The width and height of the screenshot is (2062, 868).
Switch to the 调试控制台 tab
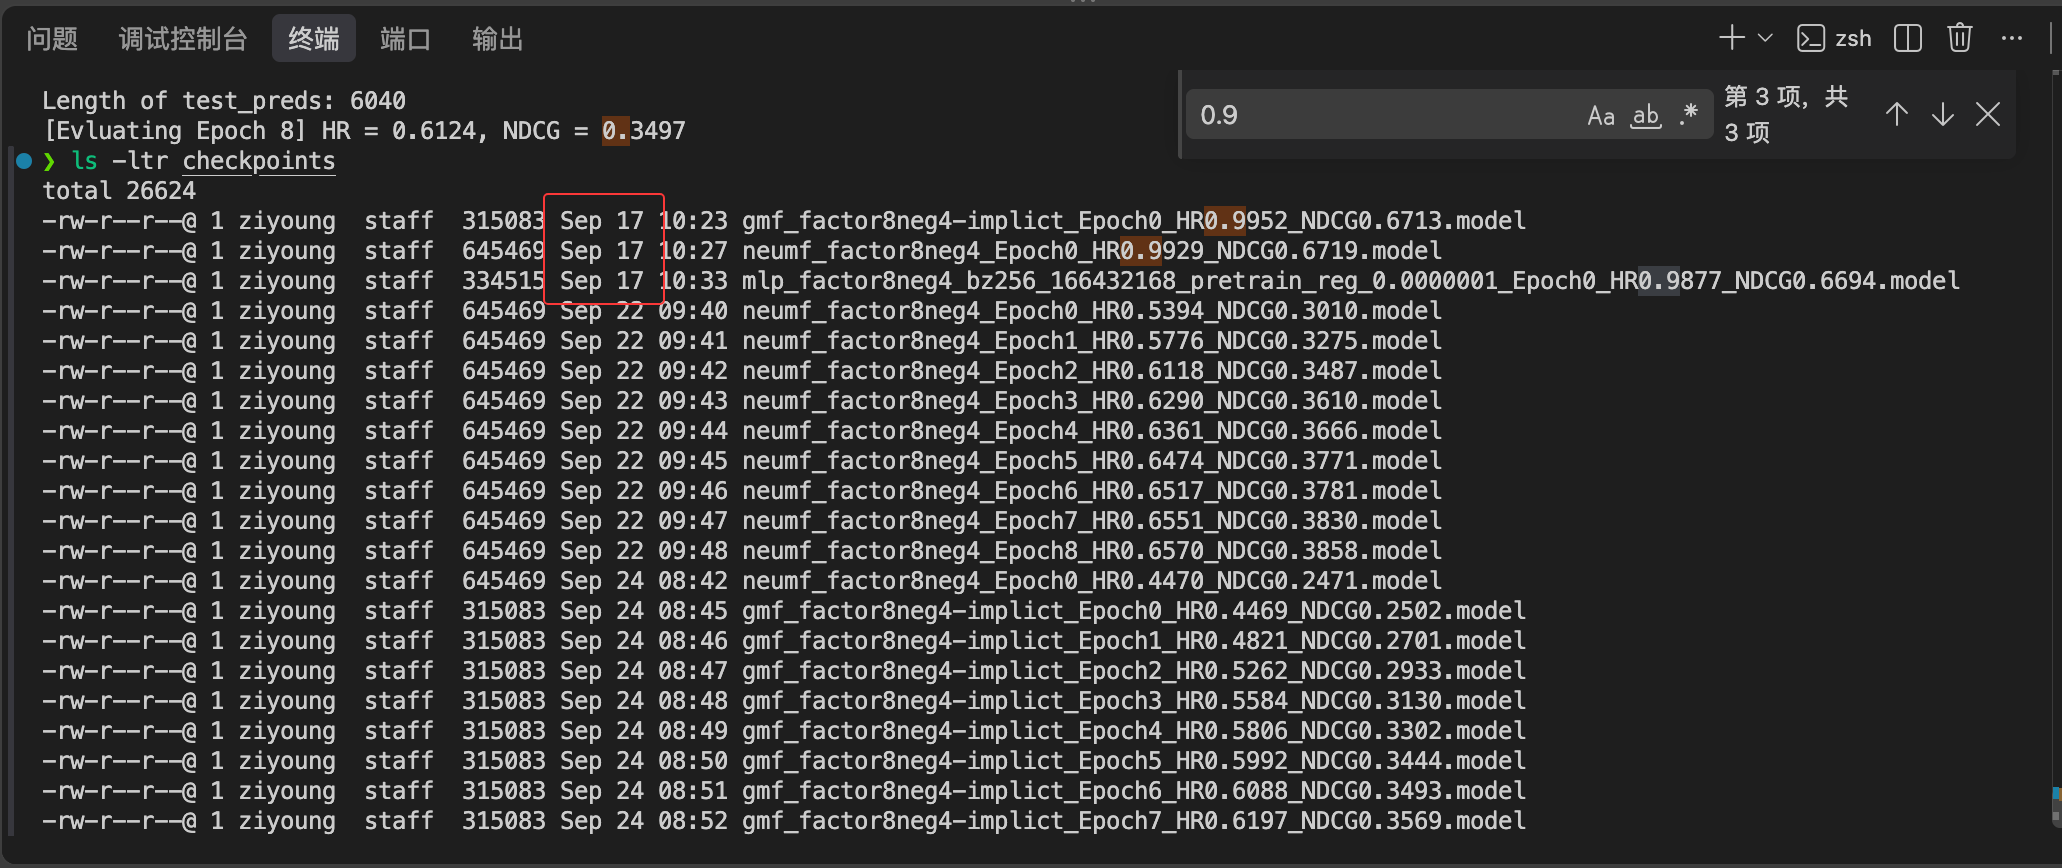point(183,39)
